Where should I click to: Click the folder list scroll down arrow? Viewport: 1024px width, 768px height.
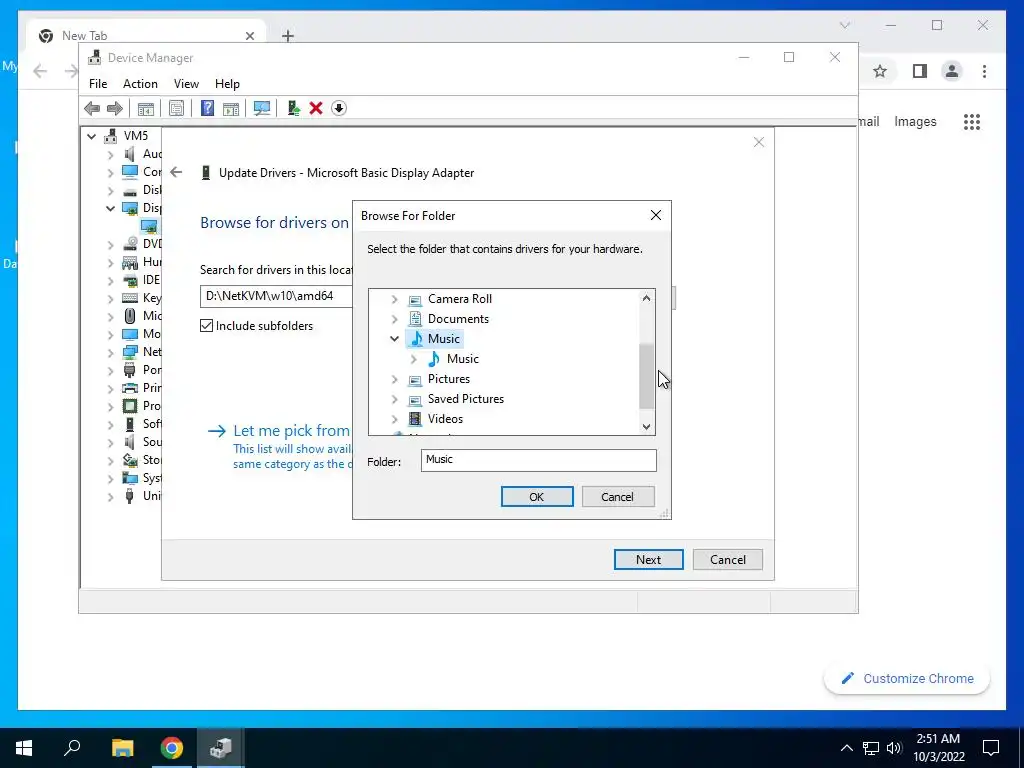[646, 426]
